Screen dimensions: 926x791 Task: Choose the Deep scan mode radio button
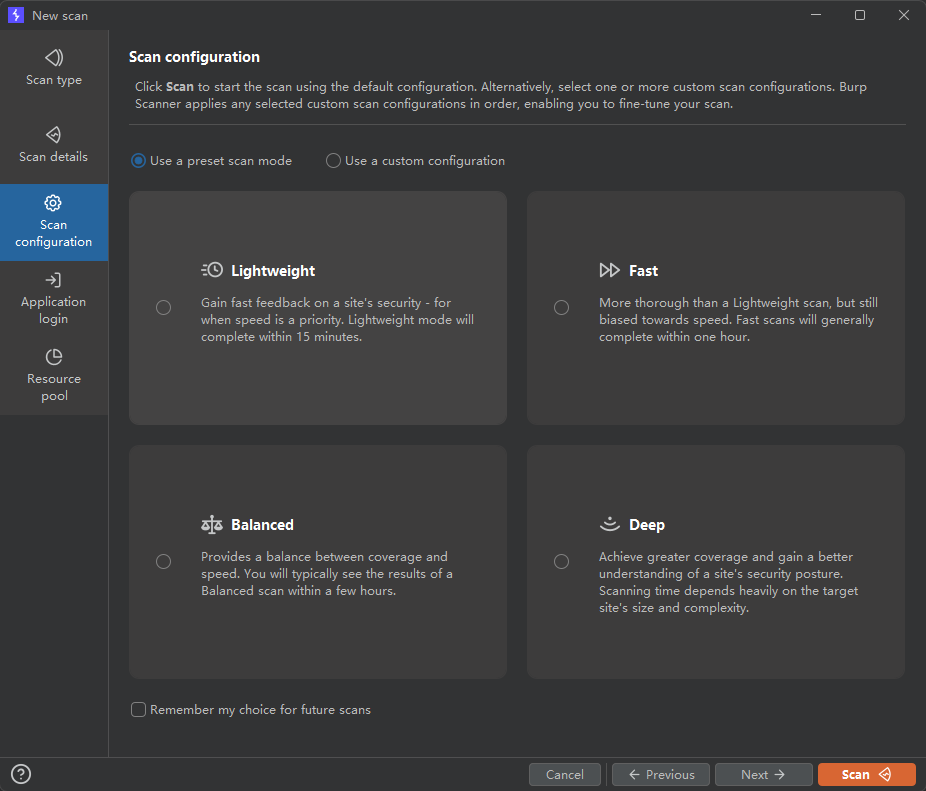562,561
